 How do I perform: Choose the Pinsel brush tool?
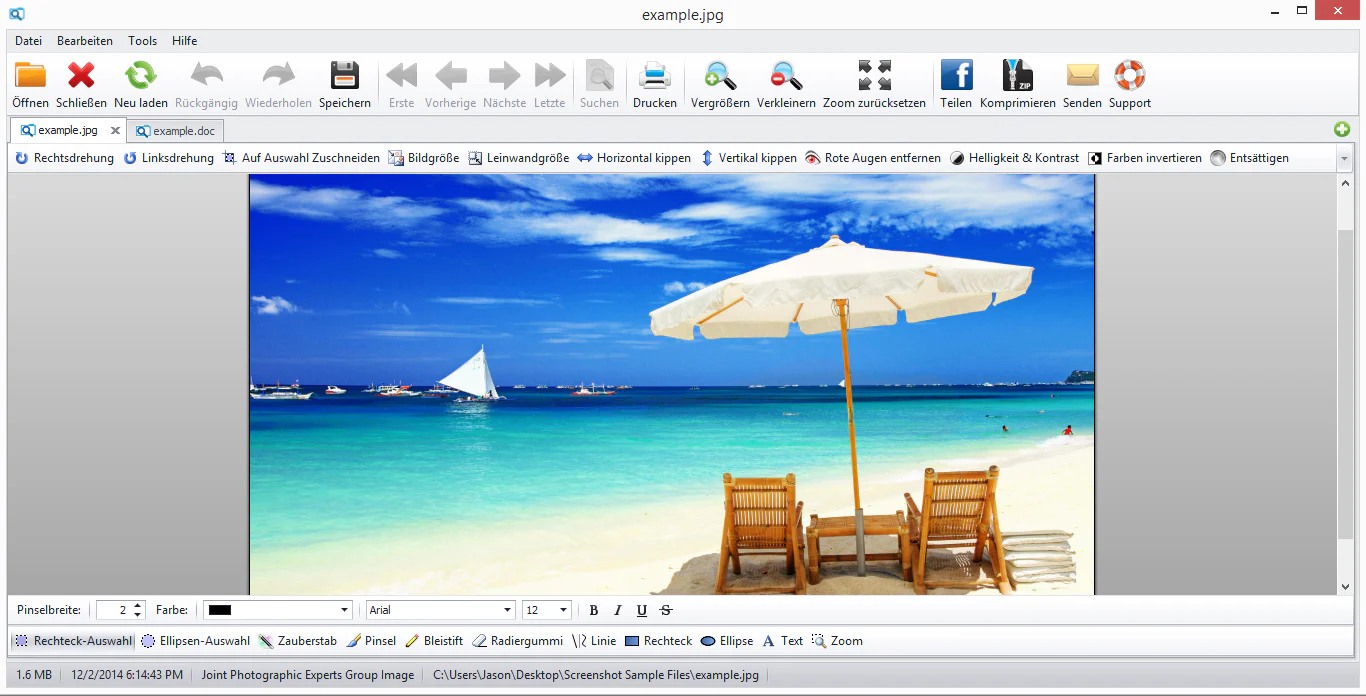pyautogui.click(x=371, y=641)
